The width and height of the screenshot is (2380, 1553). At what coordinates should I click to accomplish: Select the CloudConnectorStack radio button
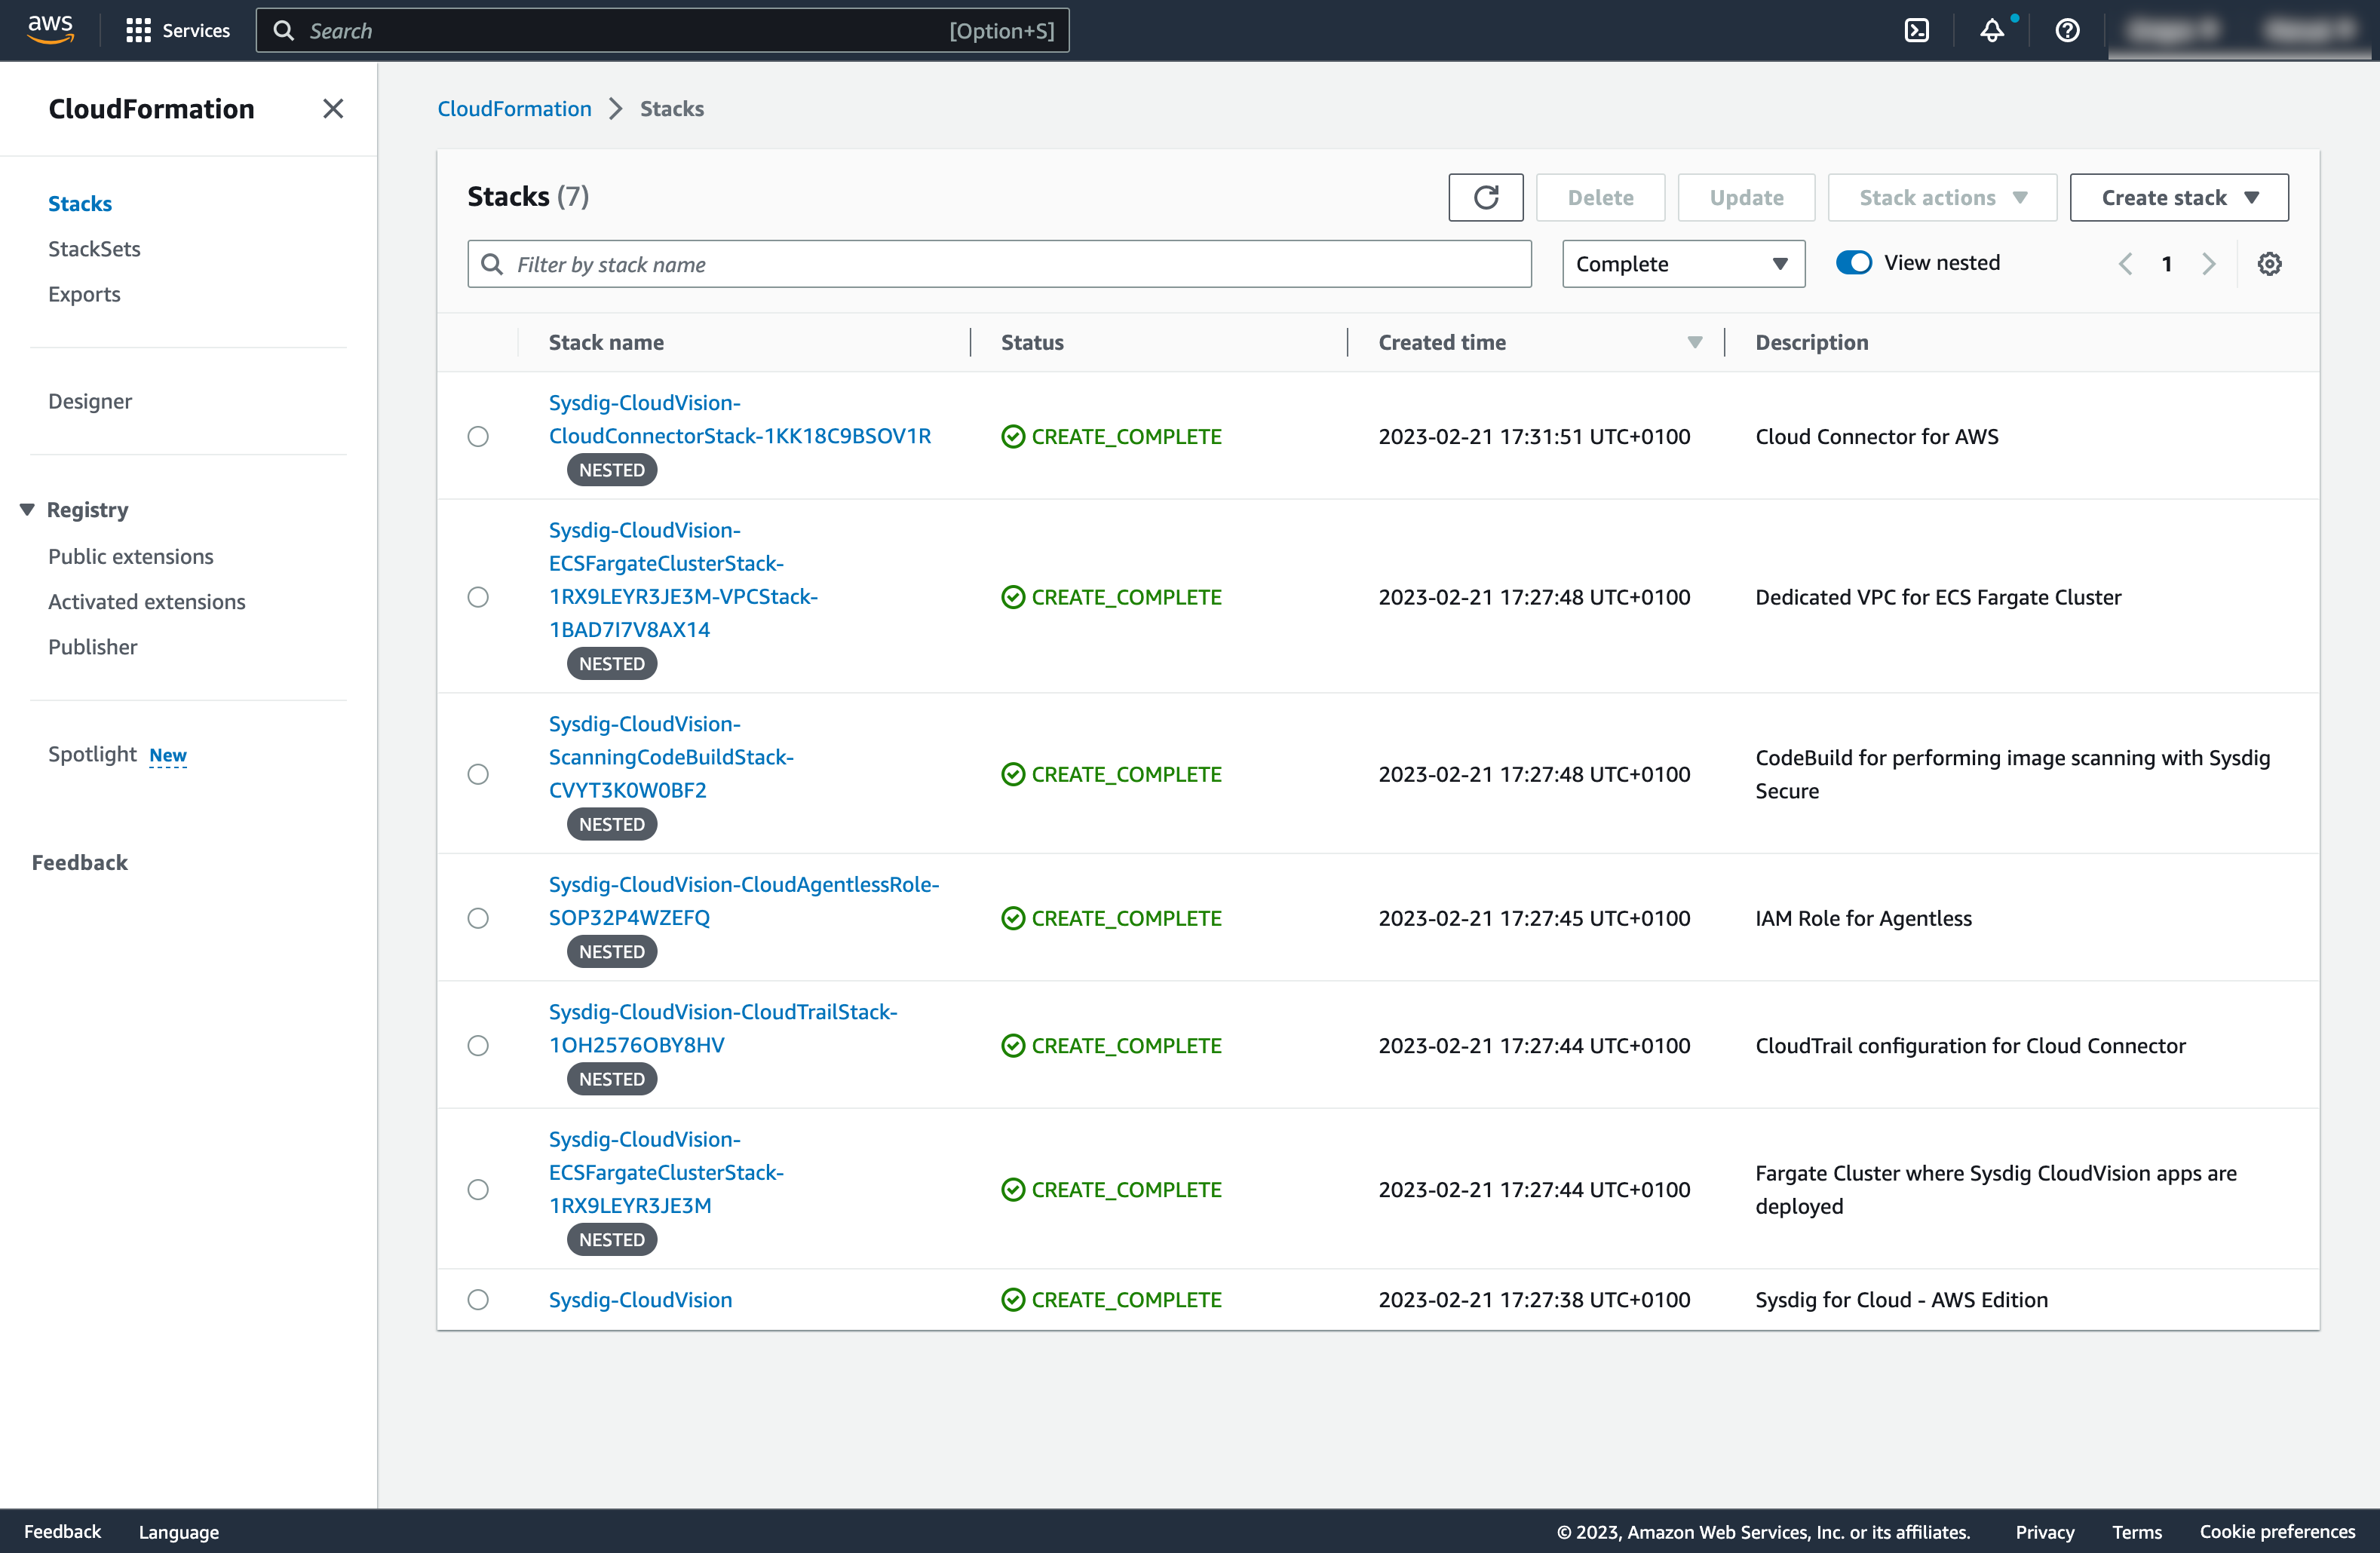pos(478,436)
